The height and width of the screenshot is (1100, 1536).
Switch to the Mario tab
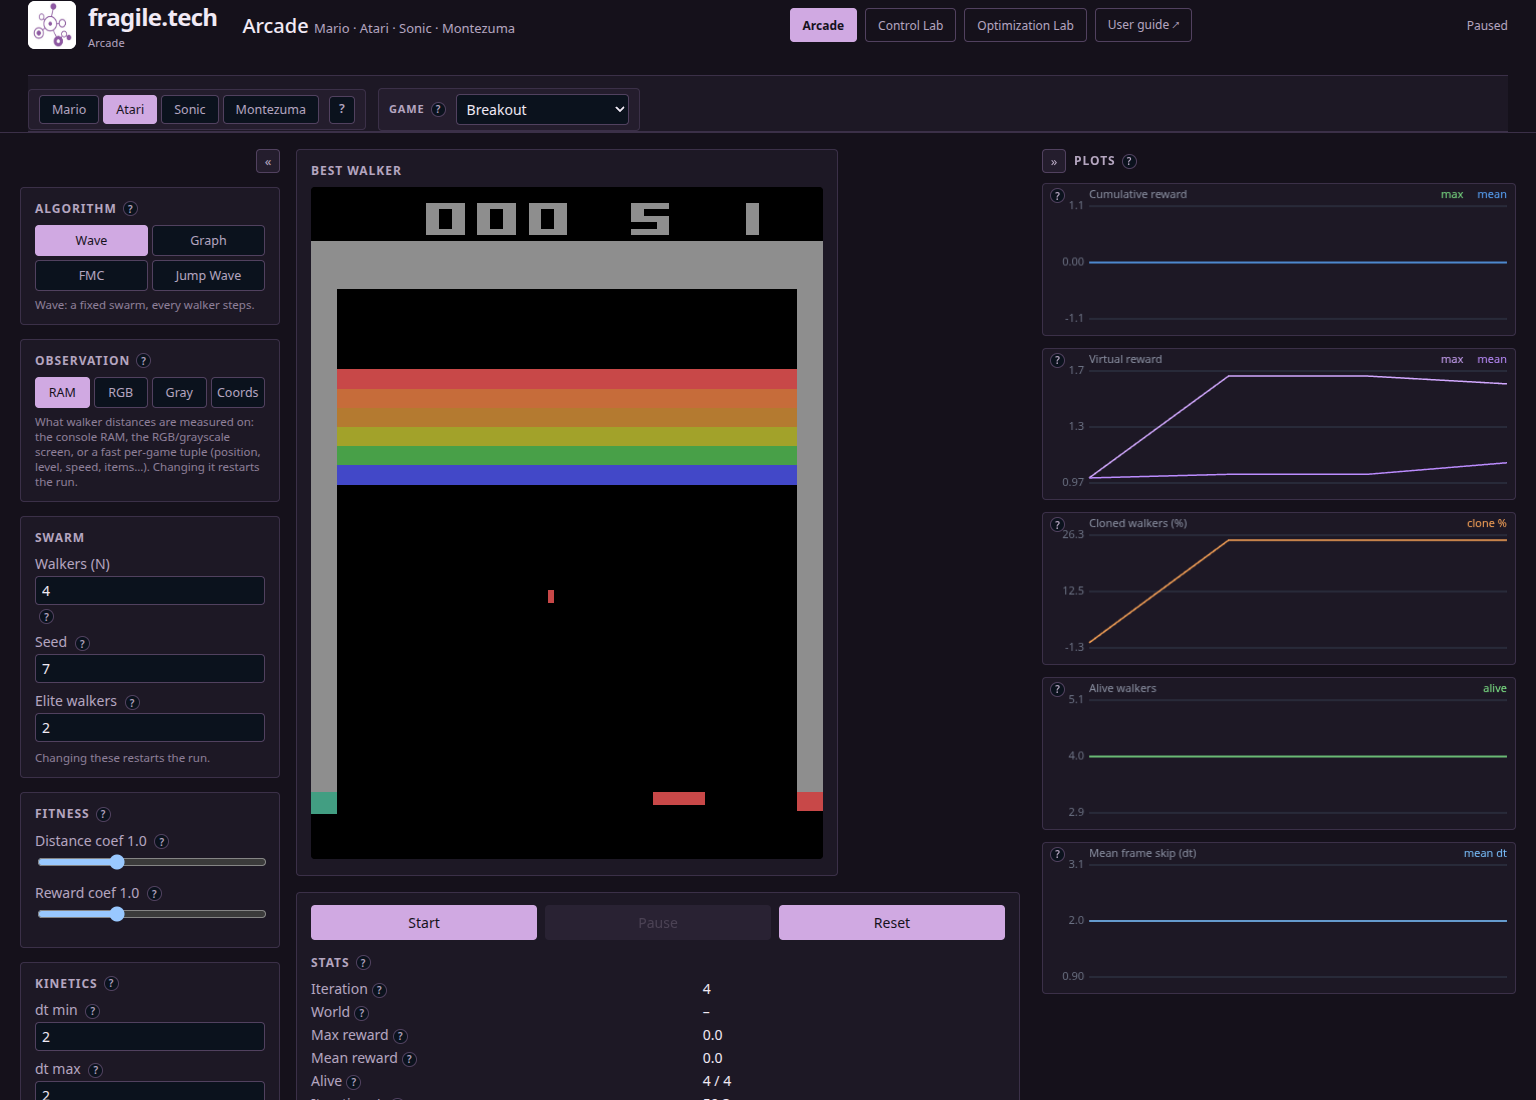[69, 109]
